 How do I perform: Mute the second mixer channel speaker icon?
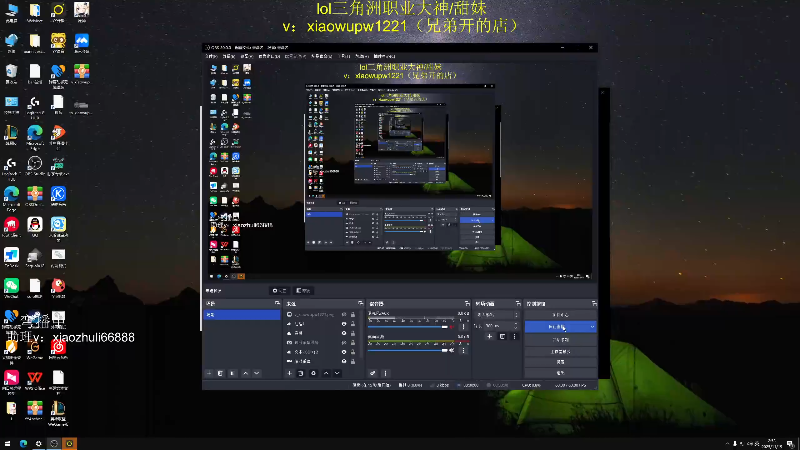coord(452,351)
